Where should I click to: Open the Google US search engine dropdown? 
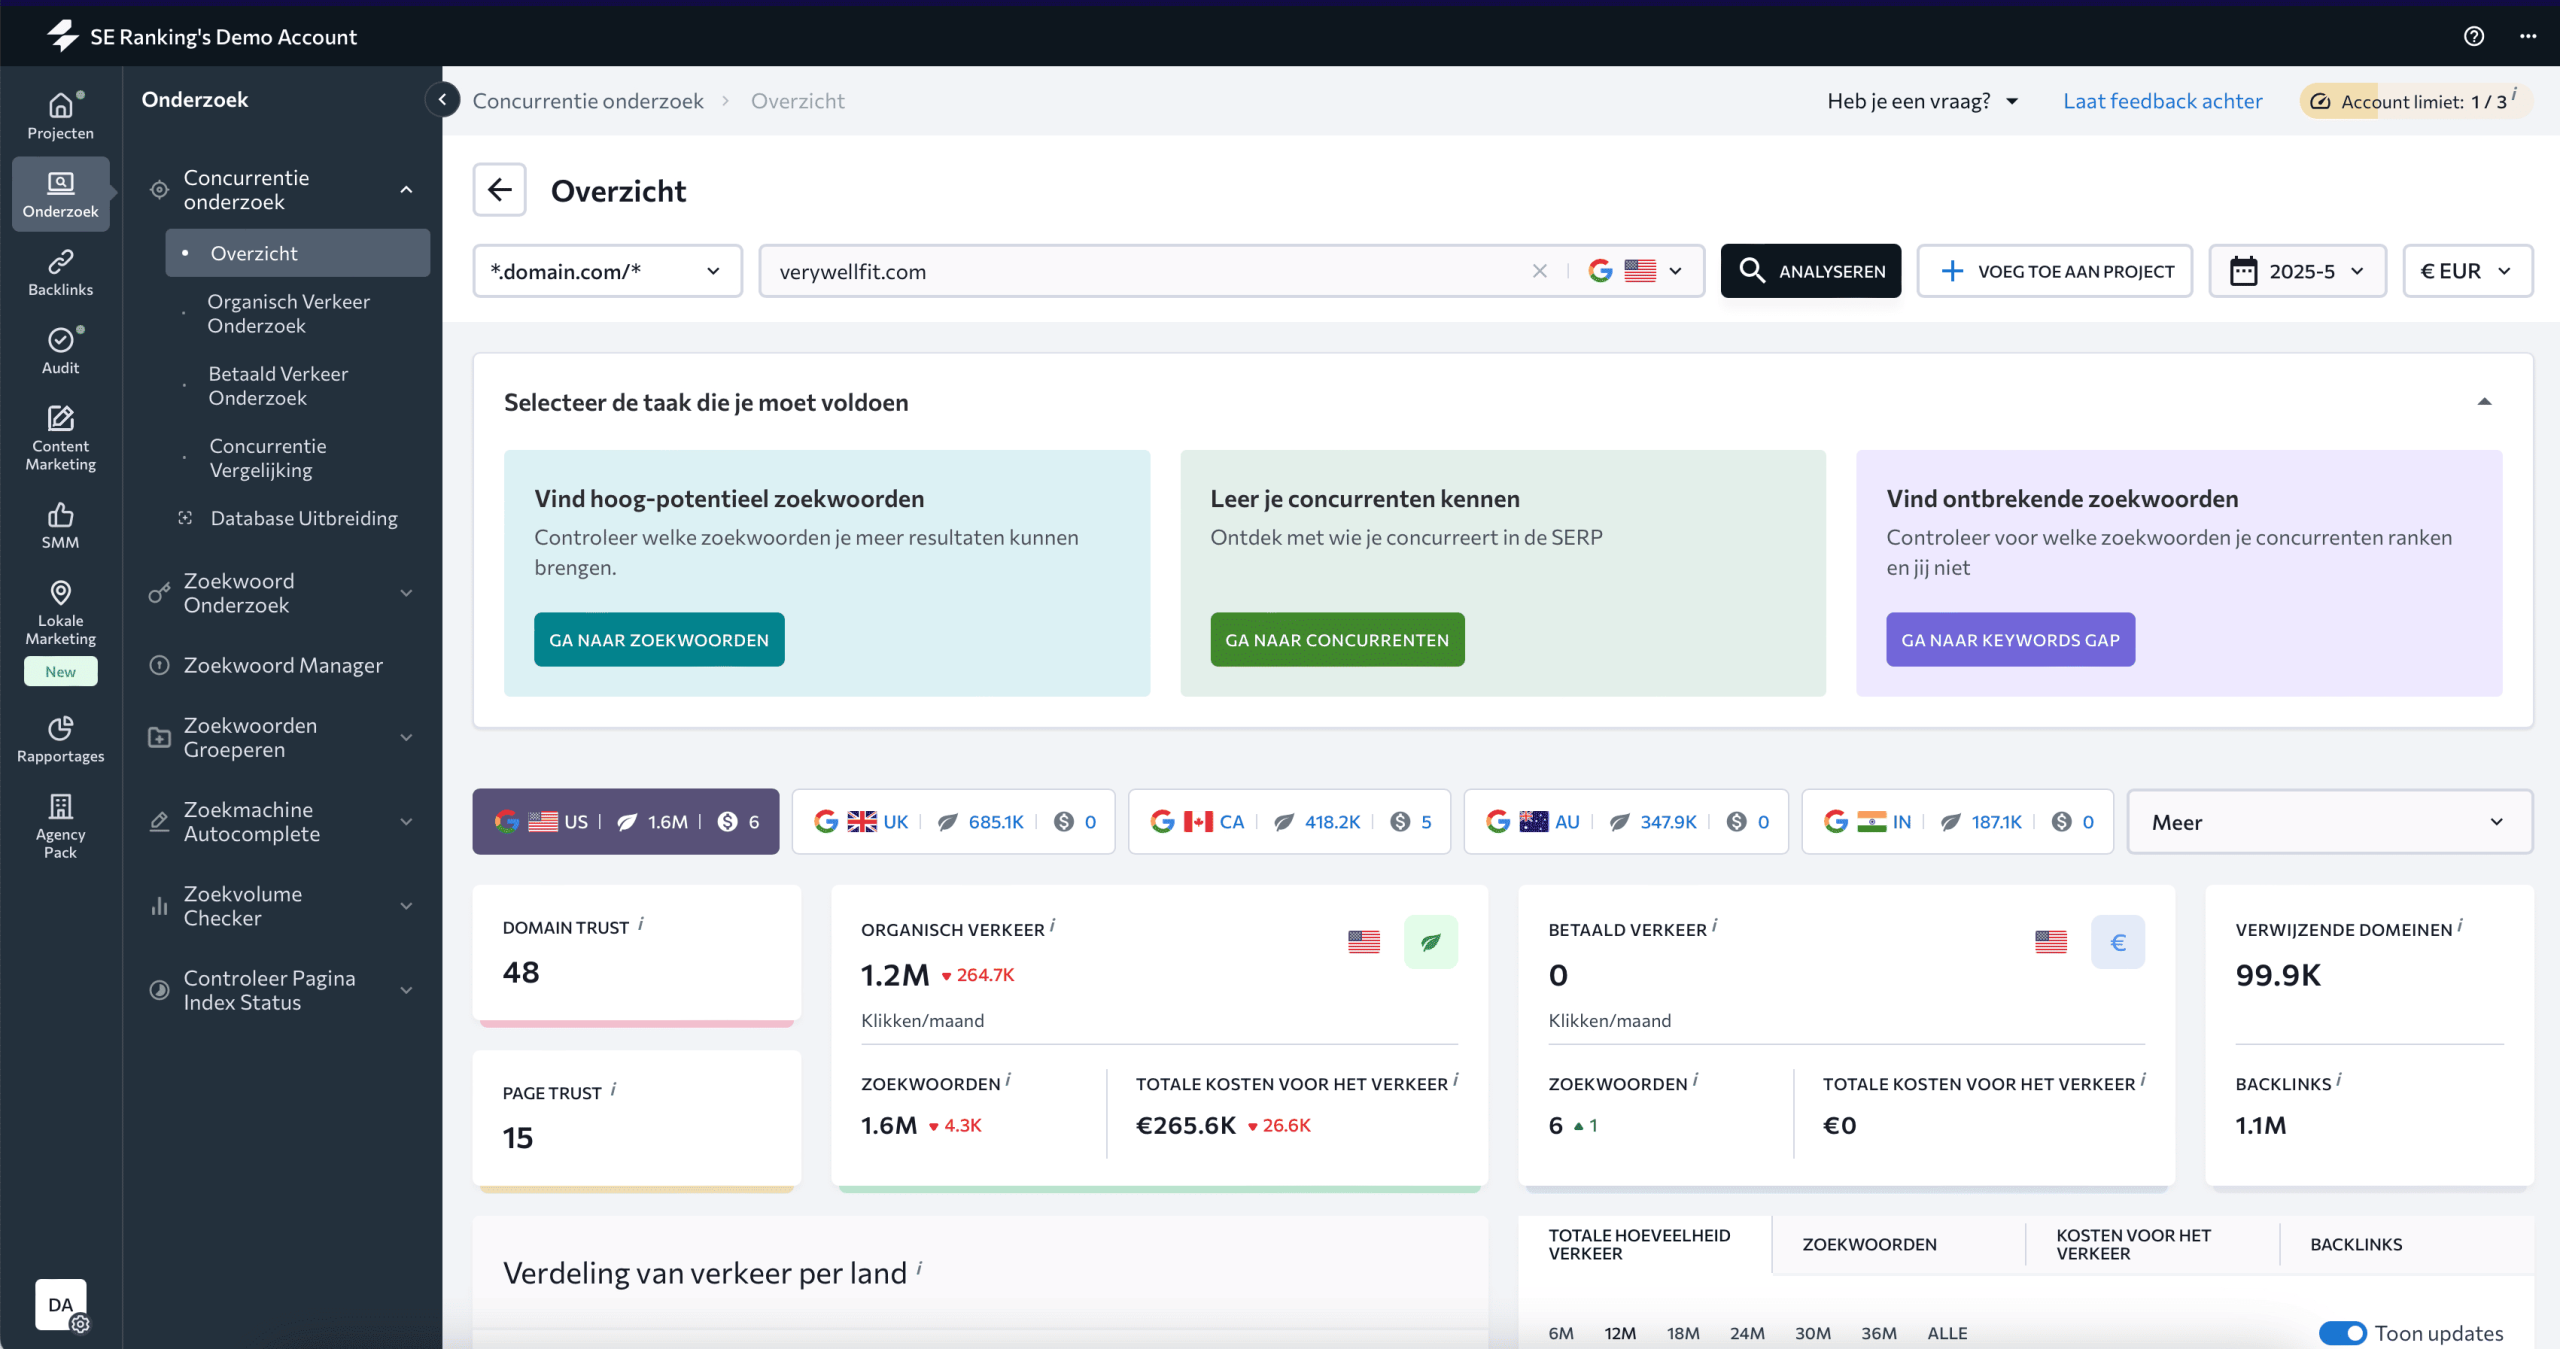1635,271
